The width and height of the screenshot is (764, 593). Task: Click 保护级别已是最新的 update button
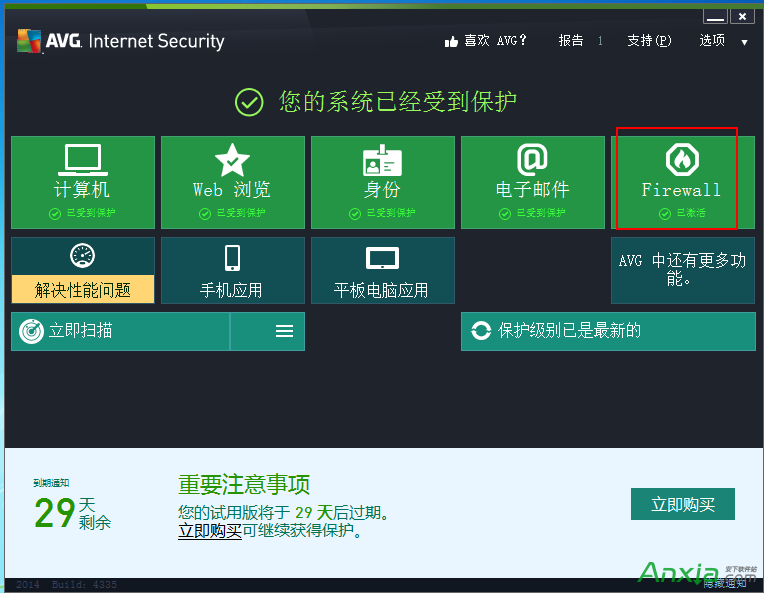[x=608, y=331]
